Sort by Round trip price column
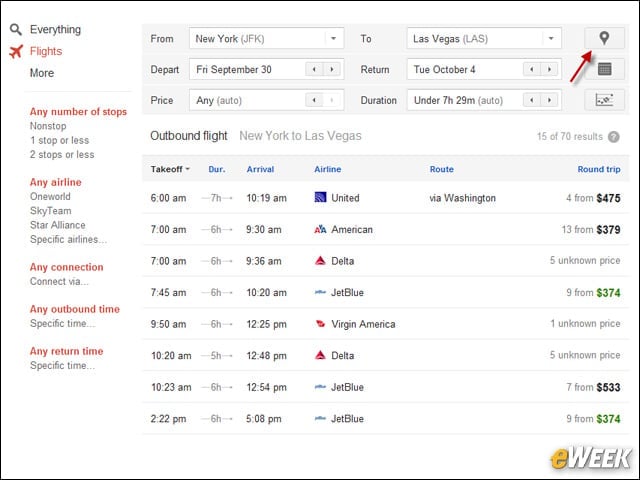640x480 pixels. click(x=599, y=169)
